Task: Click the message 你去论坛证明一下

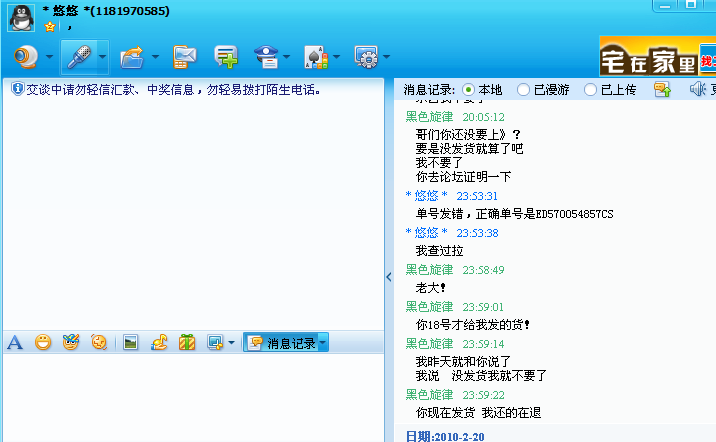Action: pyautogui.click(x=463, y=177)
